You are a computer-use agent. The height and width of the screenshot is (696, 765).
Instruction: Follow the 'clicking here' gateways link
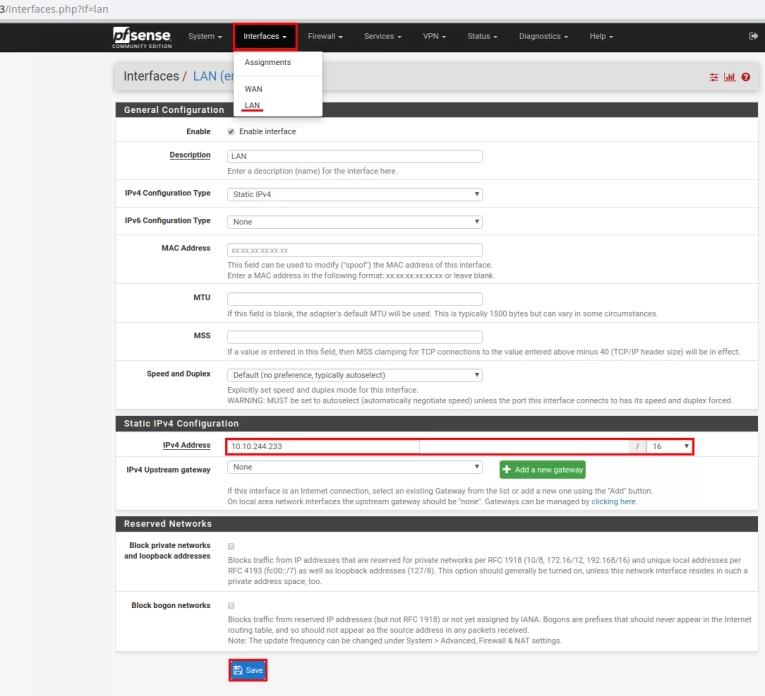click(613, 502)
